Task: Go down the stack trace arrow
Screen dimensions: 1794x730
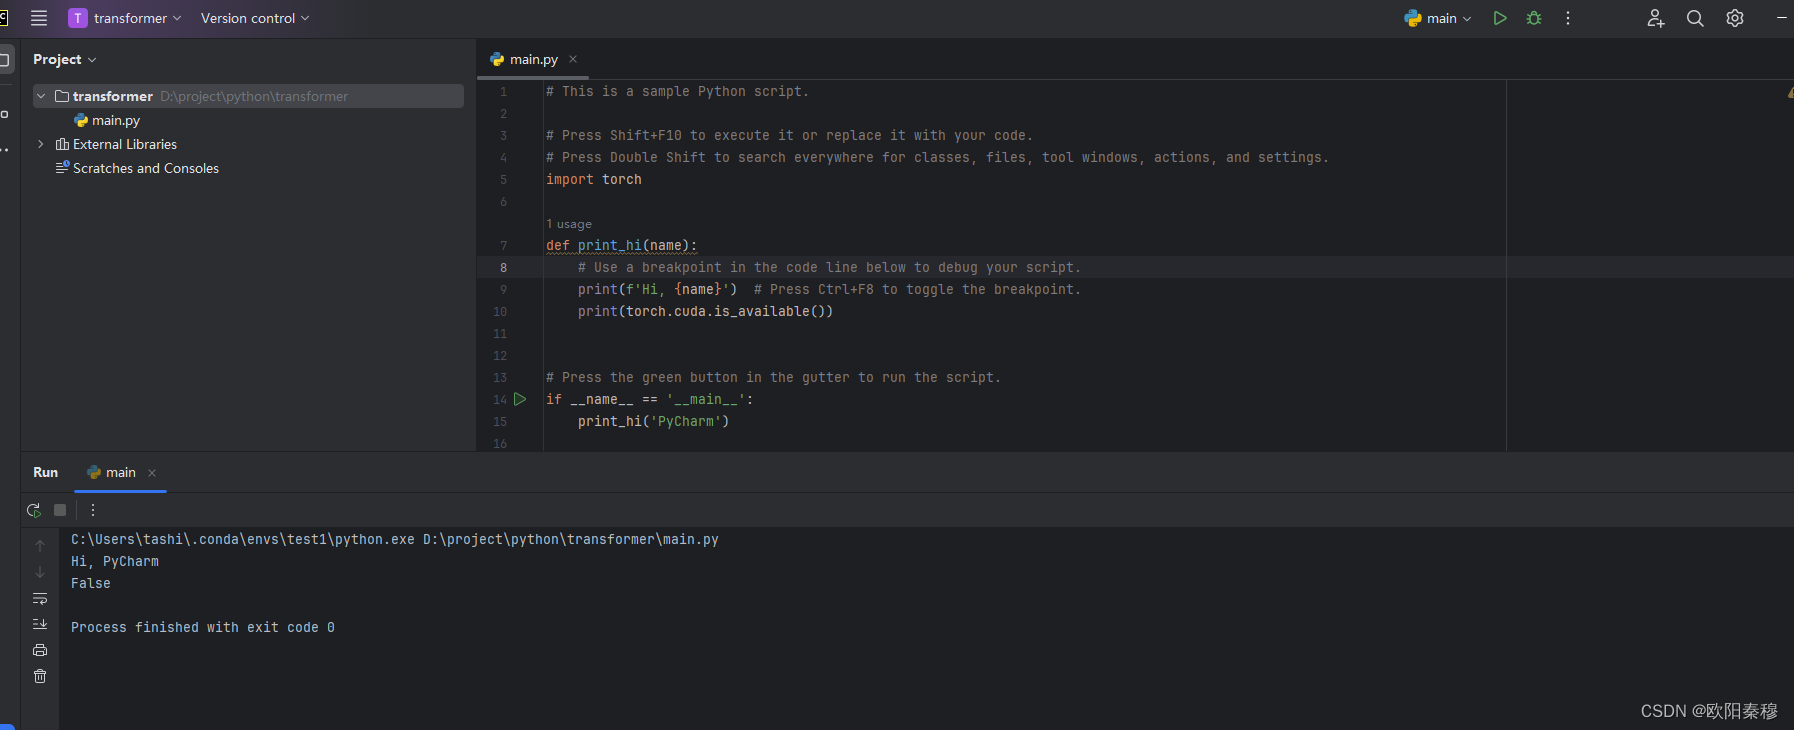Action: point(40,572)
